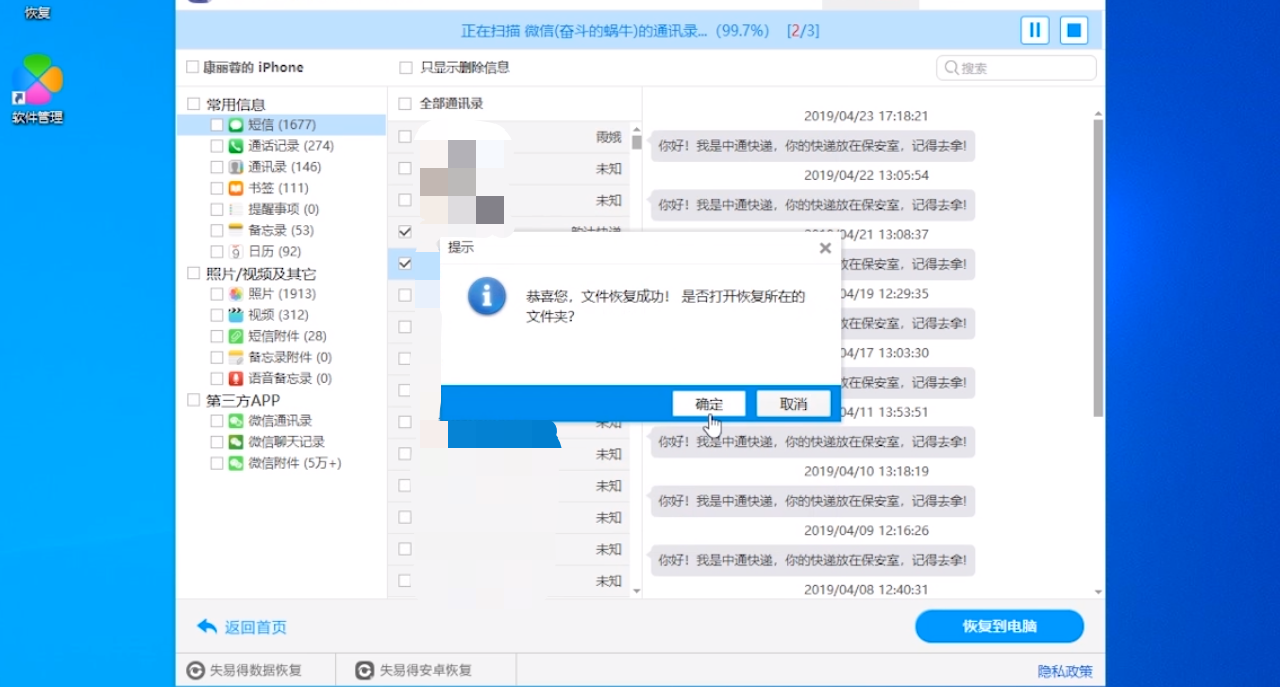Check the 第三方APP group checkbox

pyautogui.click(x=193, y=400)
